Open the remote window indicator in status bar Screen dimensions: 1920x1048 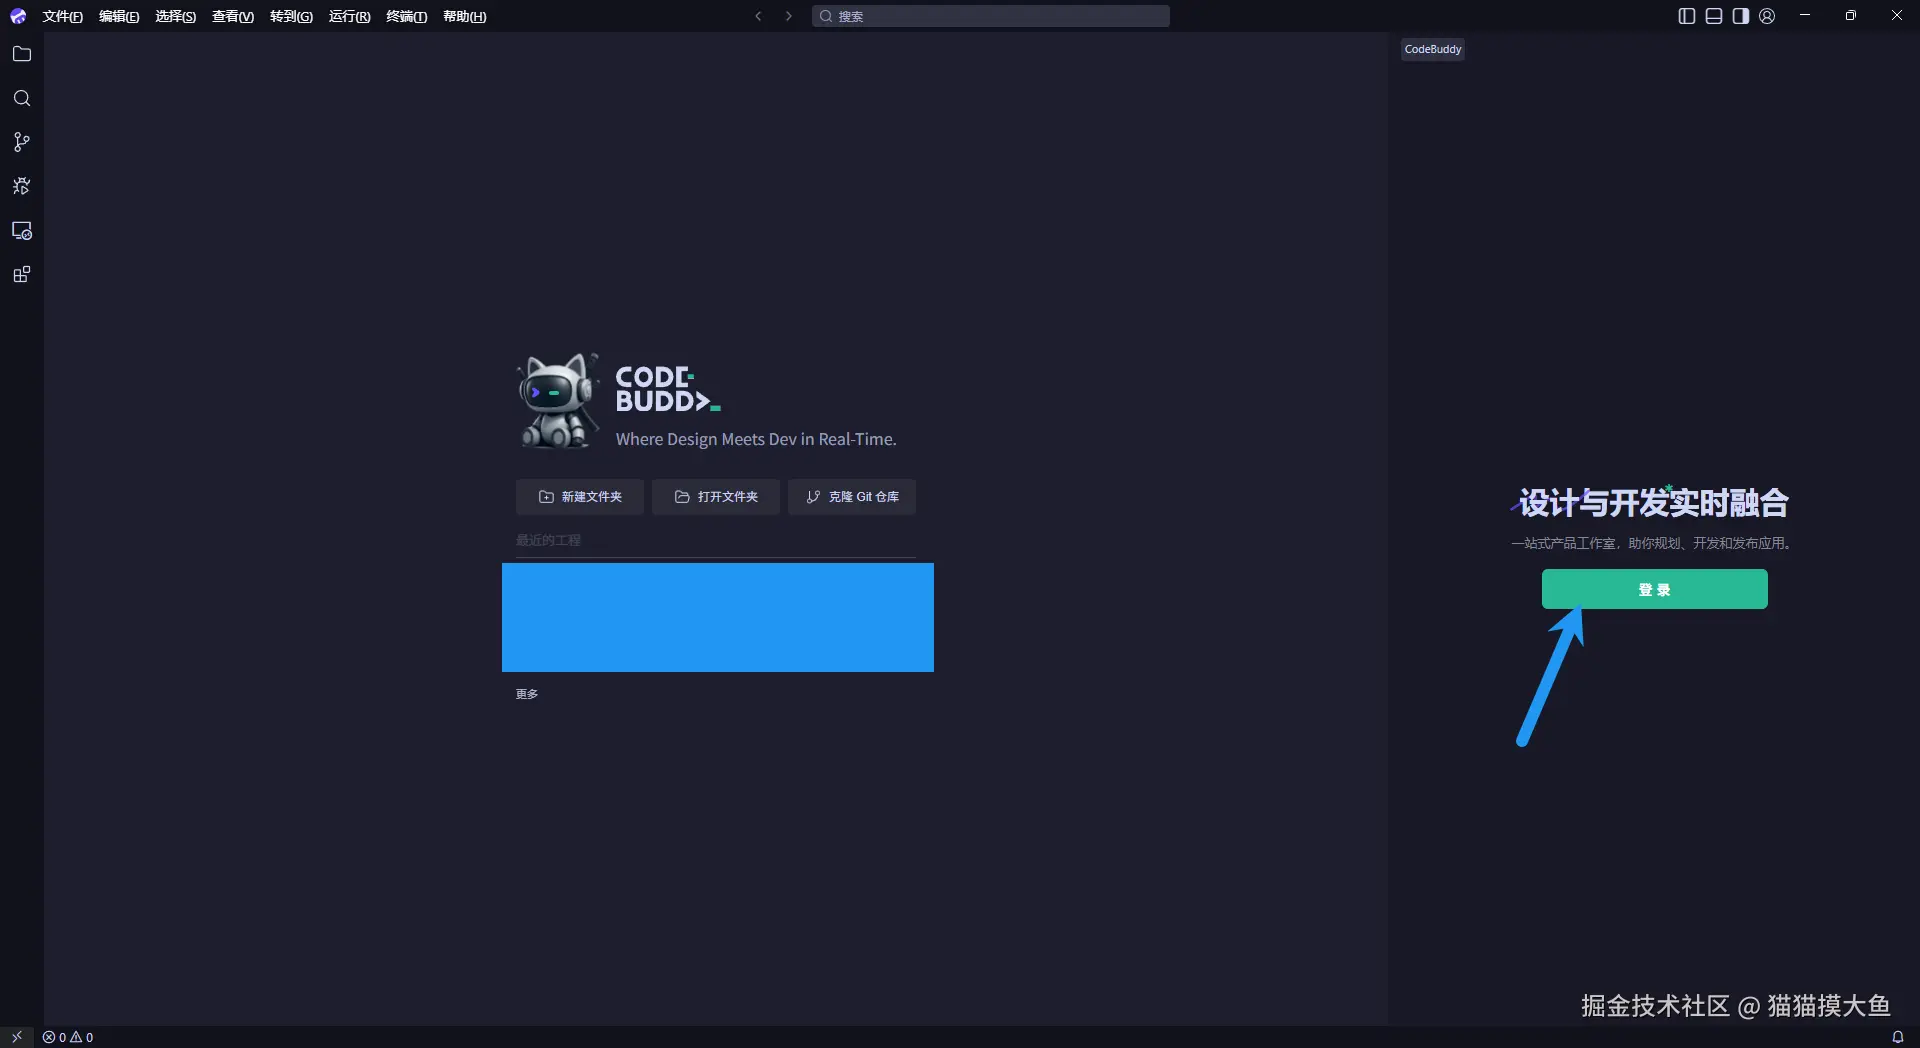coord(17,1037)
